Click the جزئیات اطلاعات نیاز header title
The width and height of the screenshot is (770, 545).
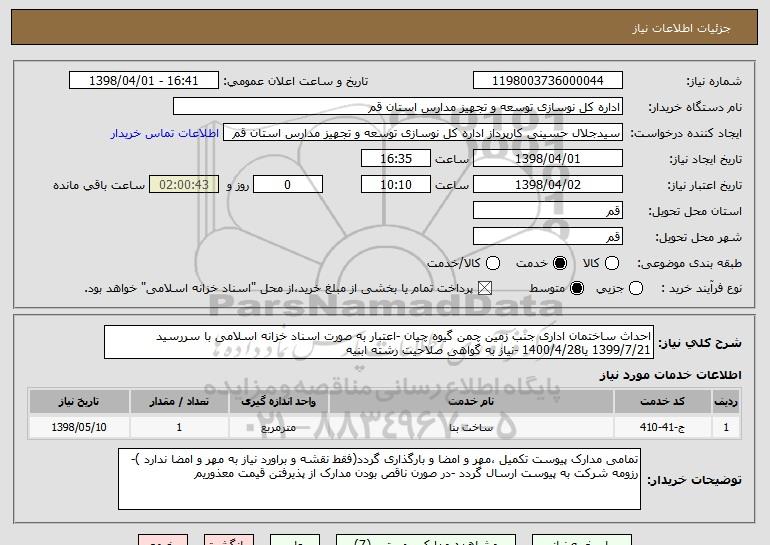click(x=681, y=28)
